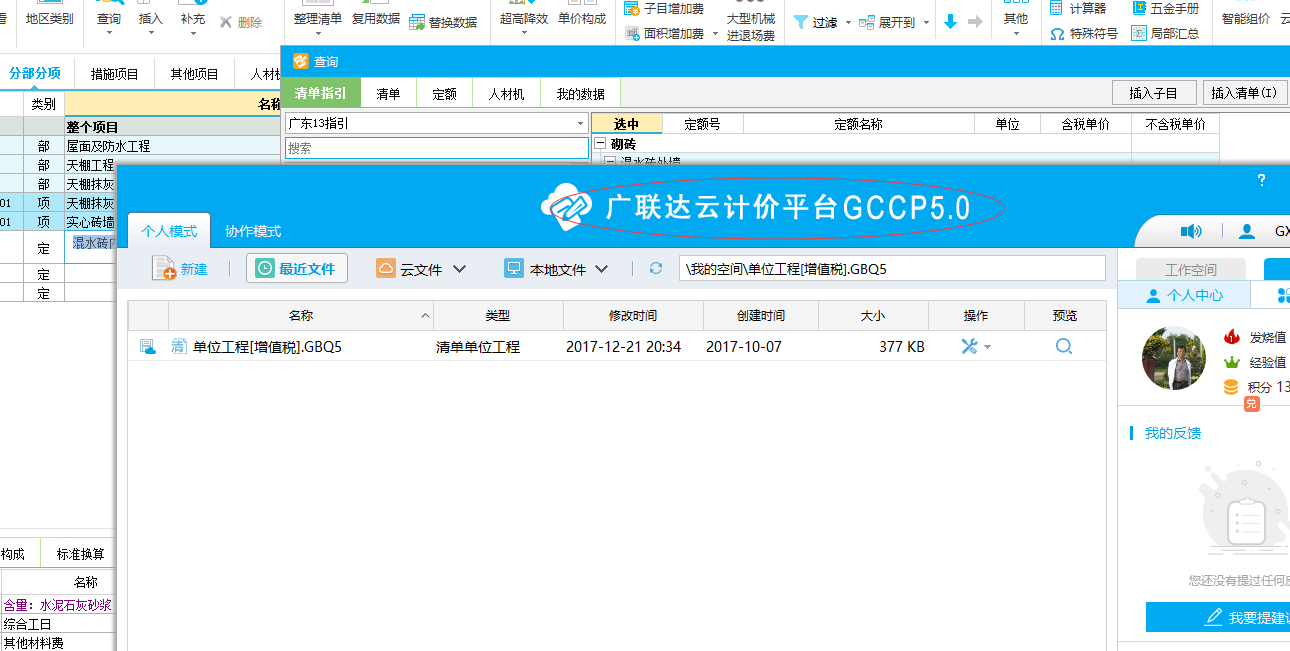
Task: Click the 特殊符号 omega icon
Action: (x=1057, y=33)
